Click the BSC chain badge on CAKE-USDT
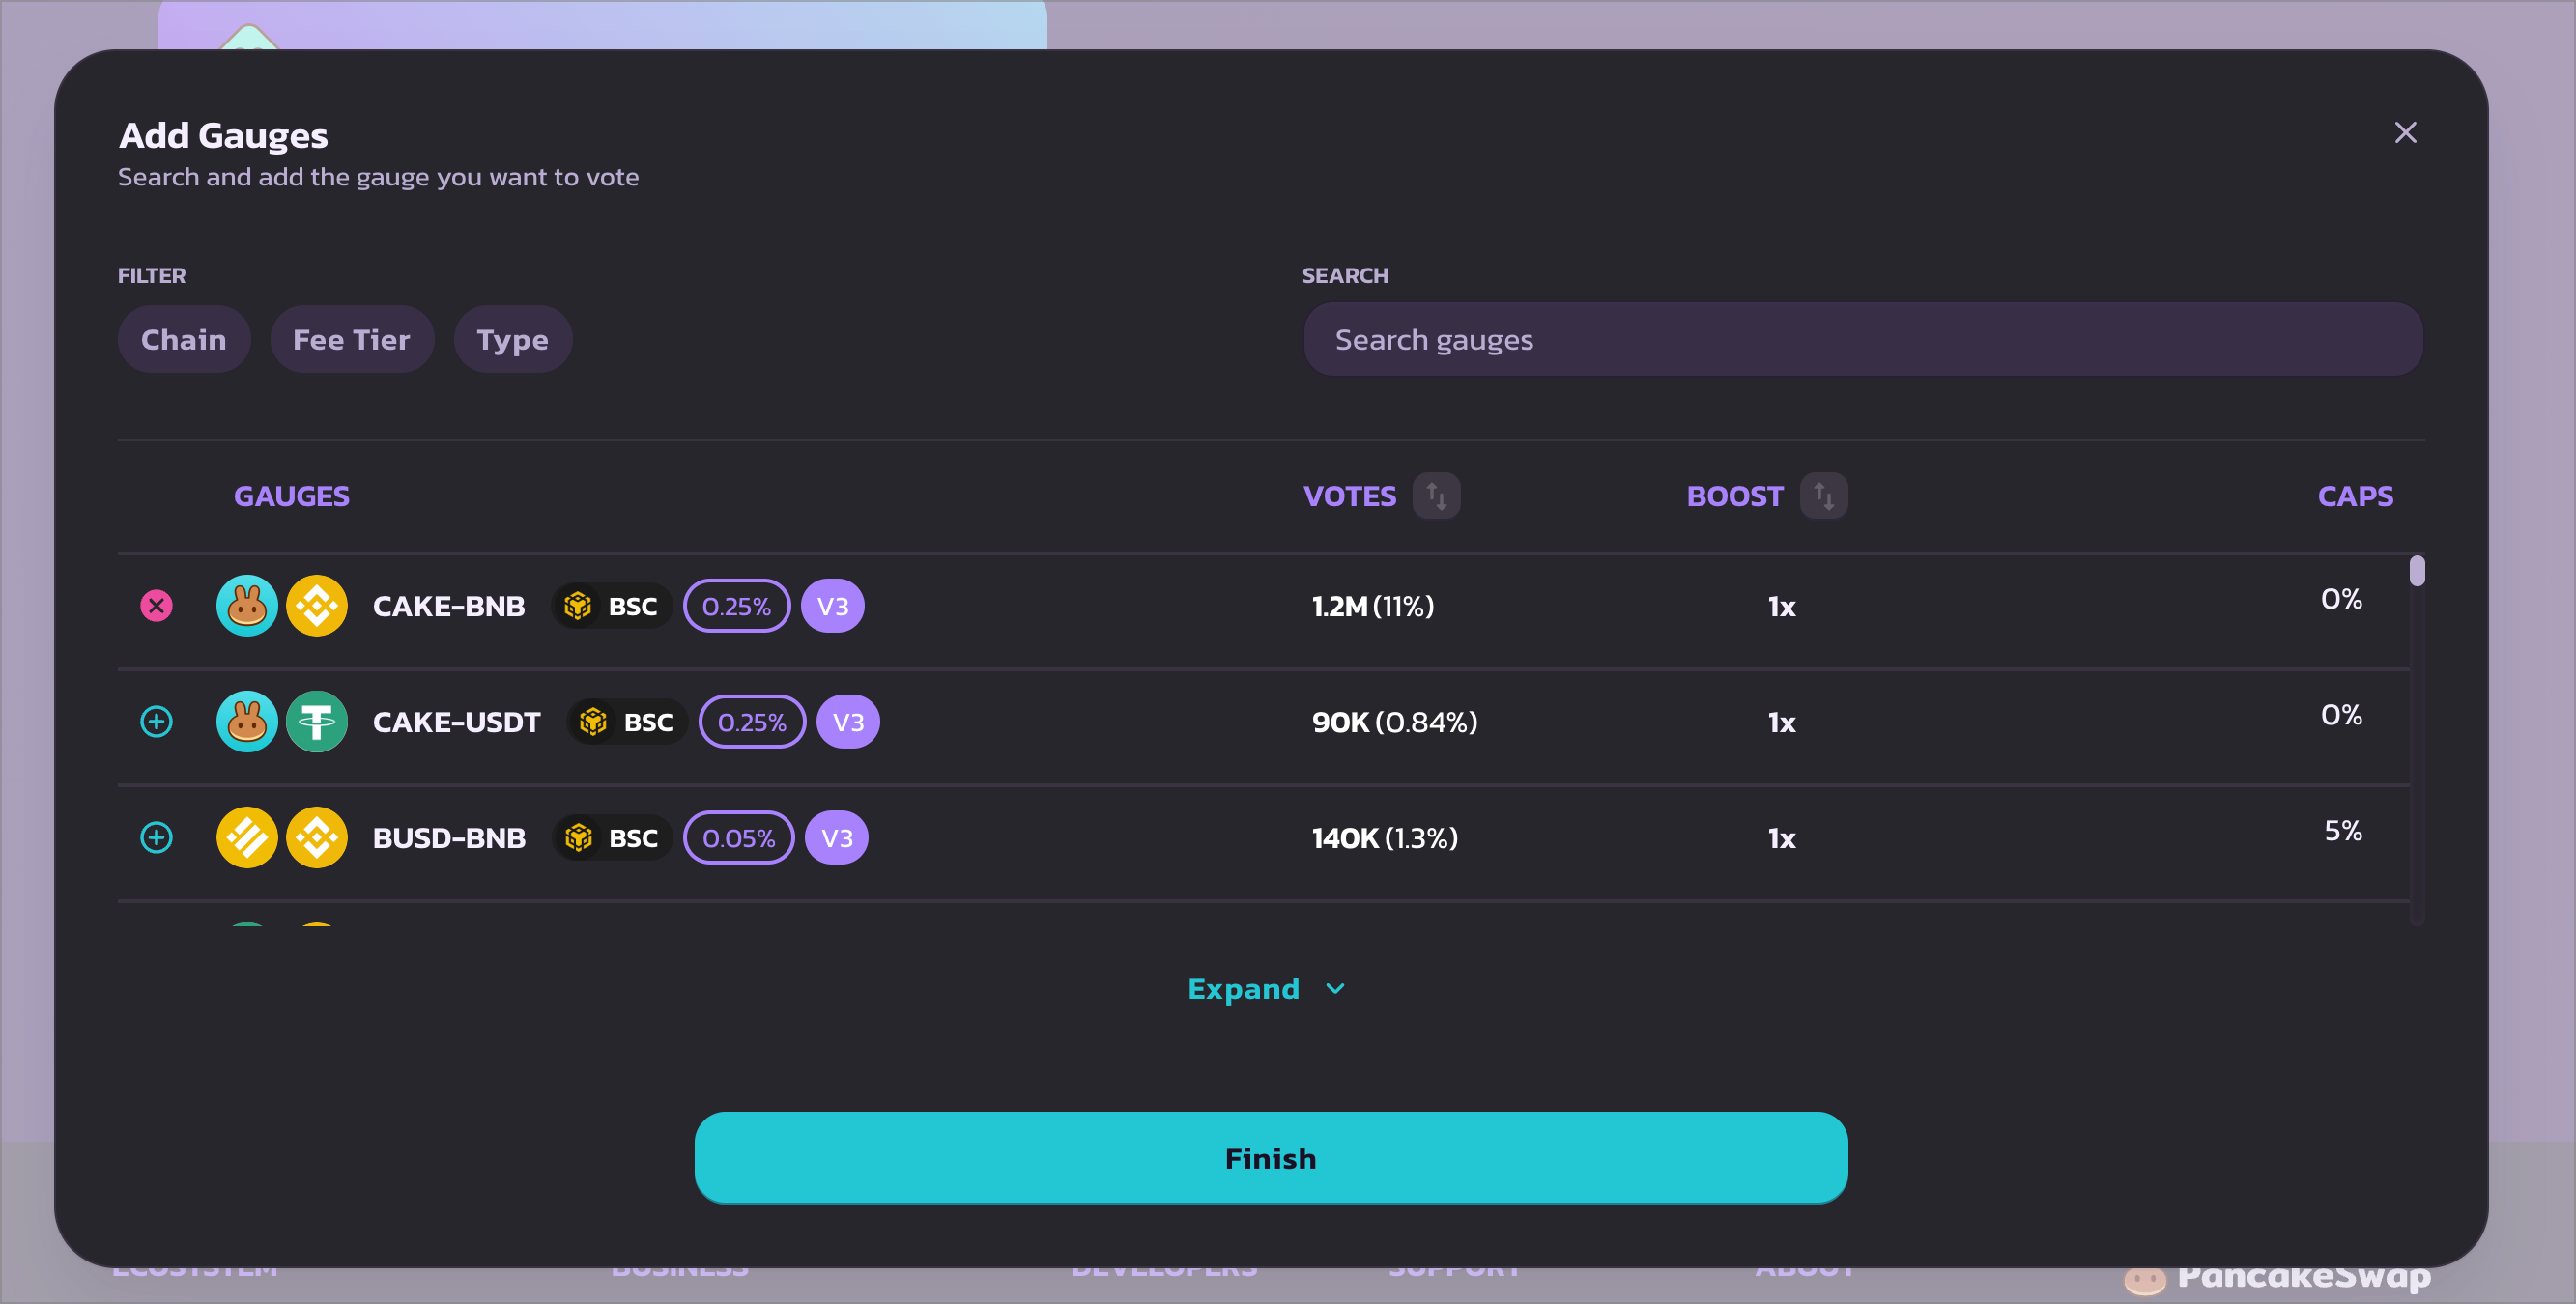 pyautogui.click(x=627, y=722)
